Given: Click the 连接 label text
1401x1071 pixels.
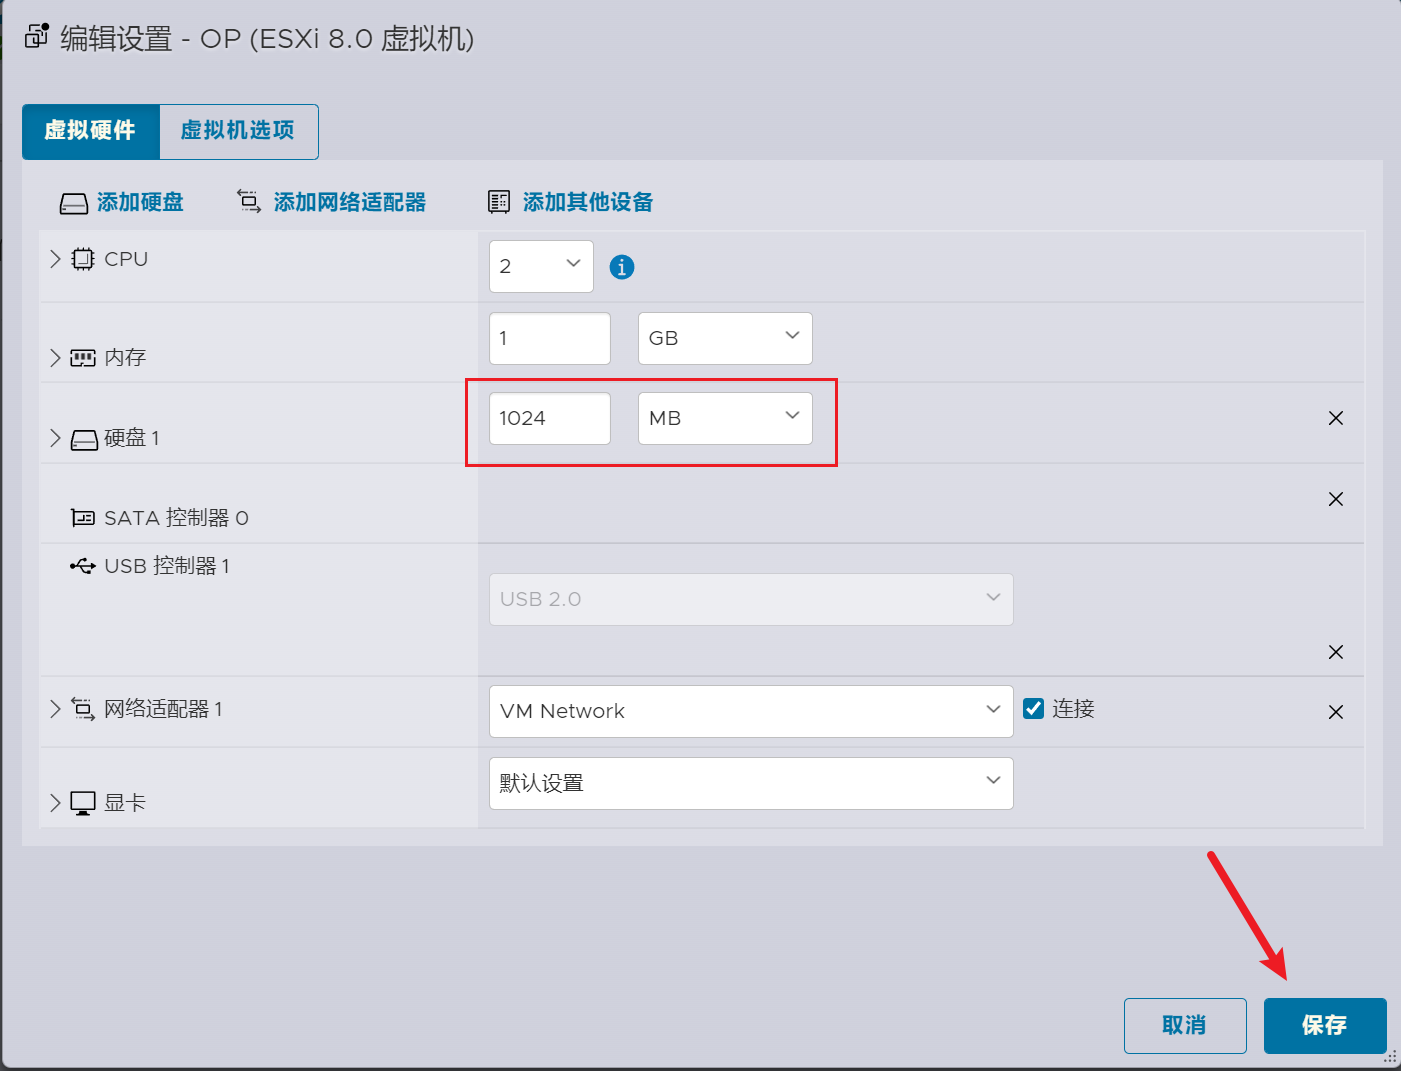Looking at the screenshot, I should pos(1073,709).
